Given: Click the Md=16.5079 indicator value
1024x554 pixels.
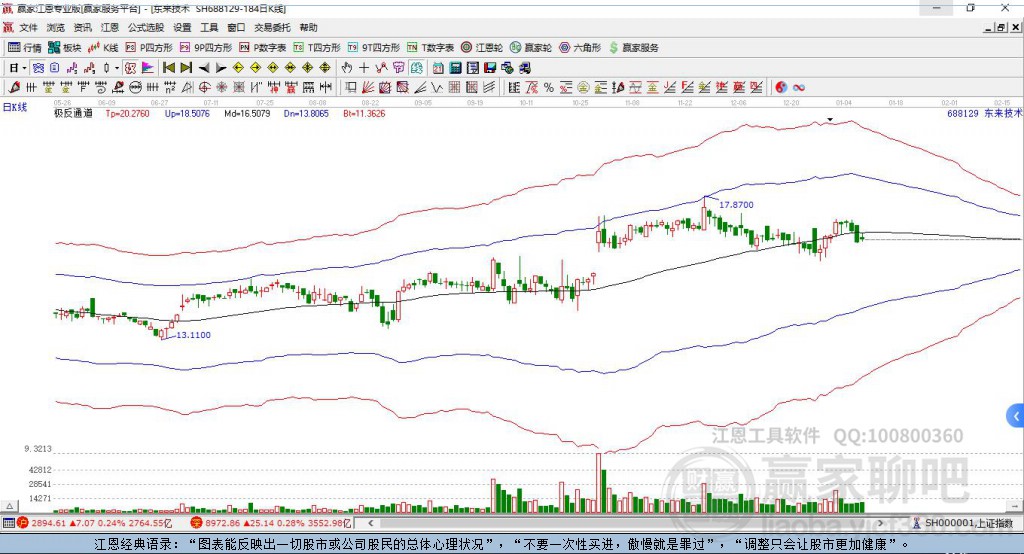Looking at the screenshot, I should (x=247, y=113).
